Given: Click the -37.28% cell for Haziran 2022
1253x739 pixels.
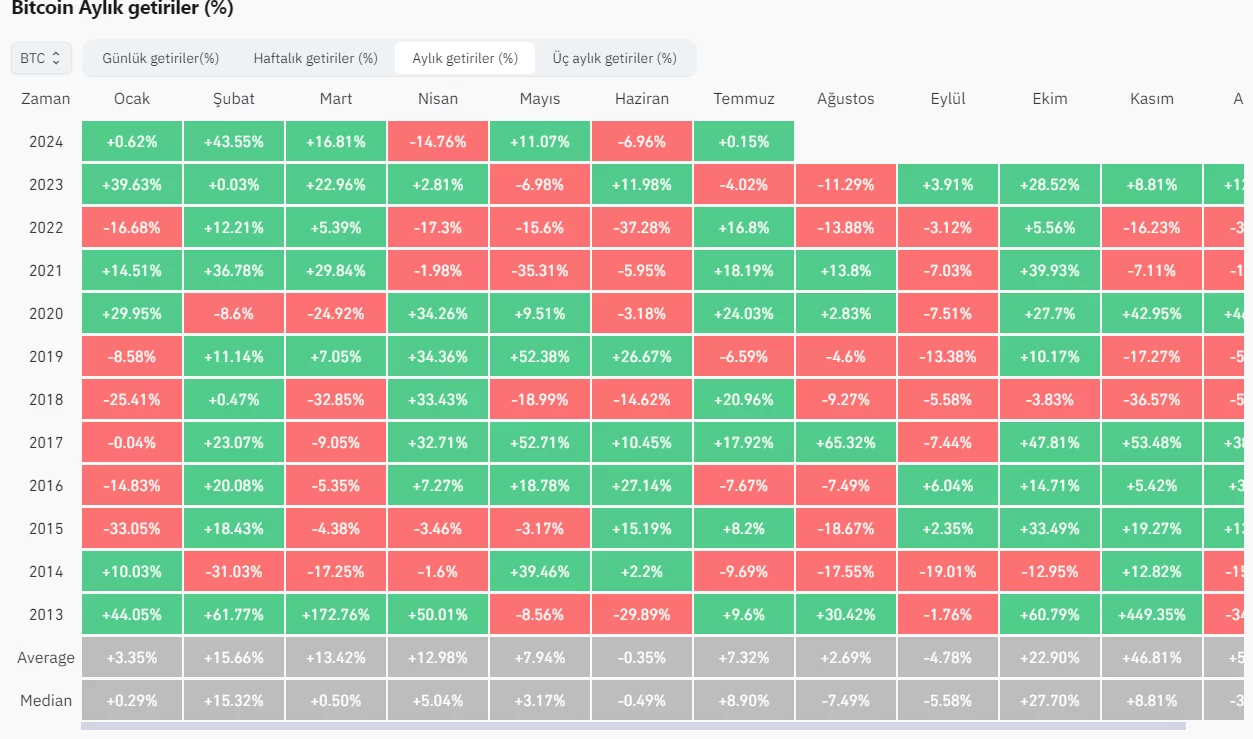Looking at the screenshot, I should pos(642,227).
